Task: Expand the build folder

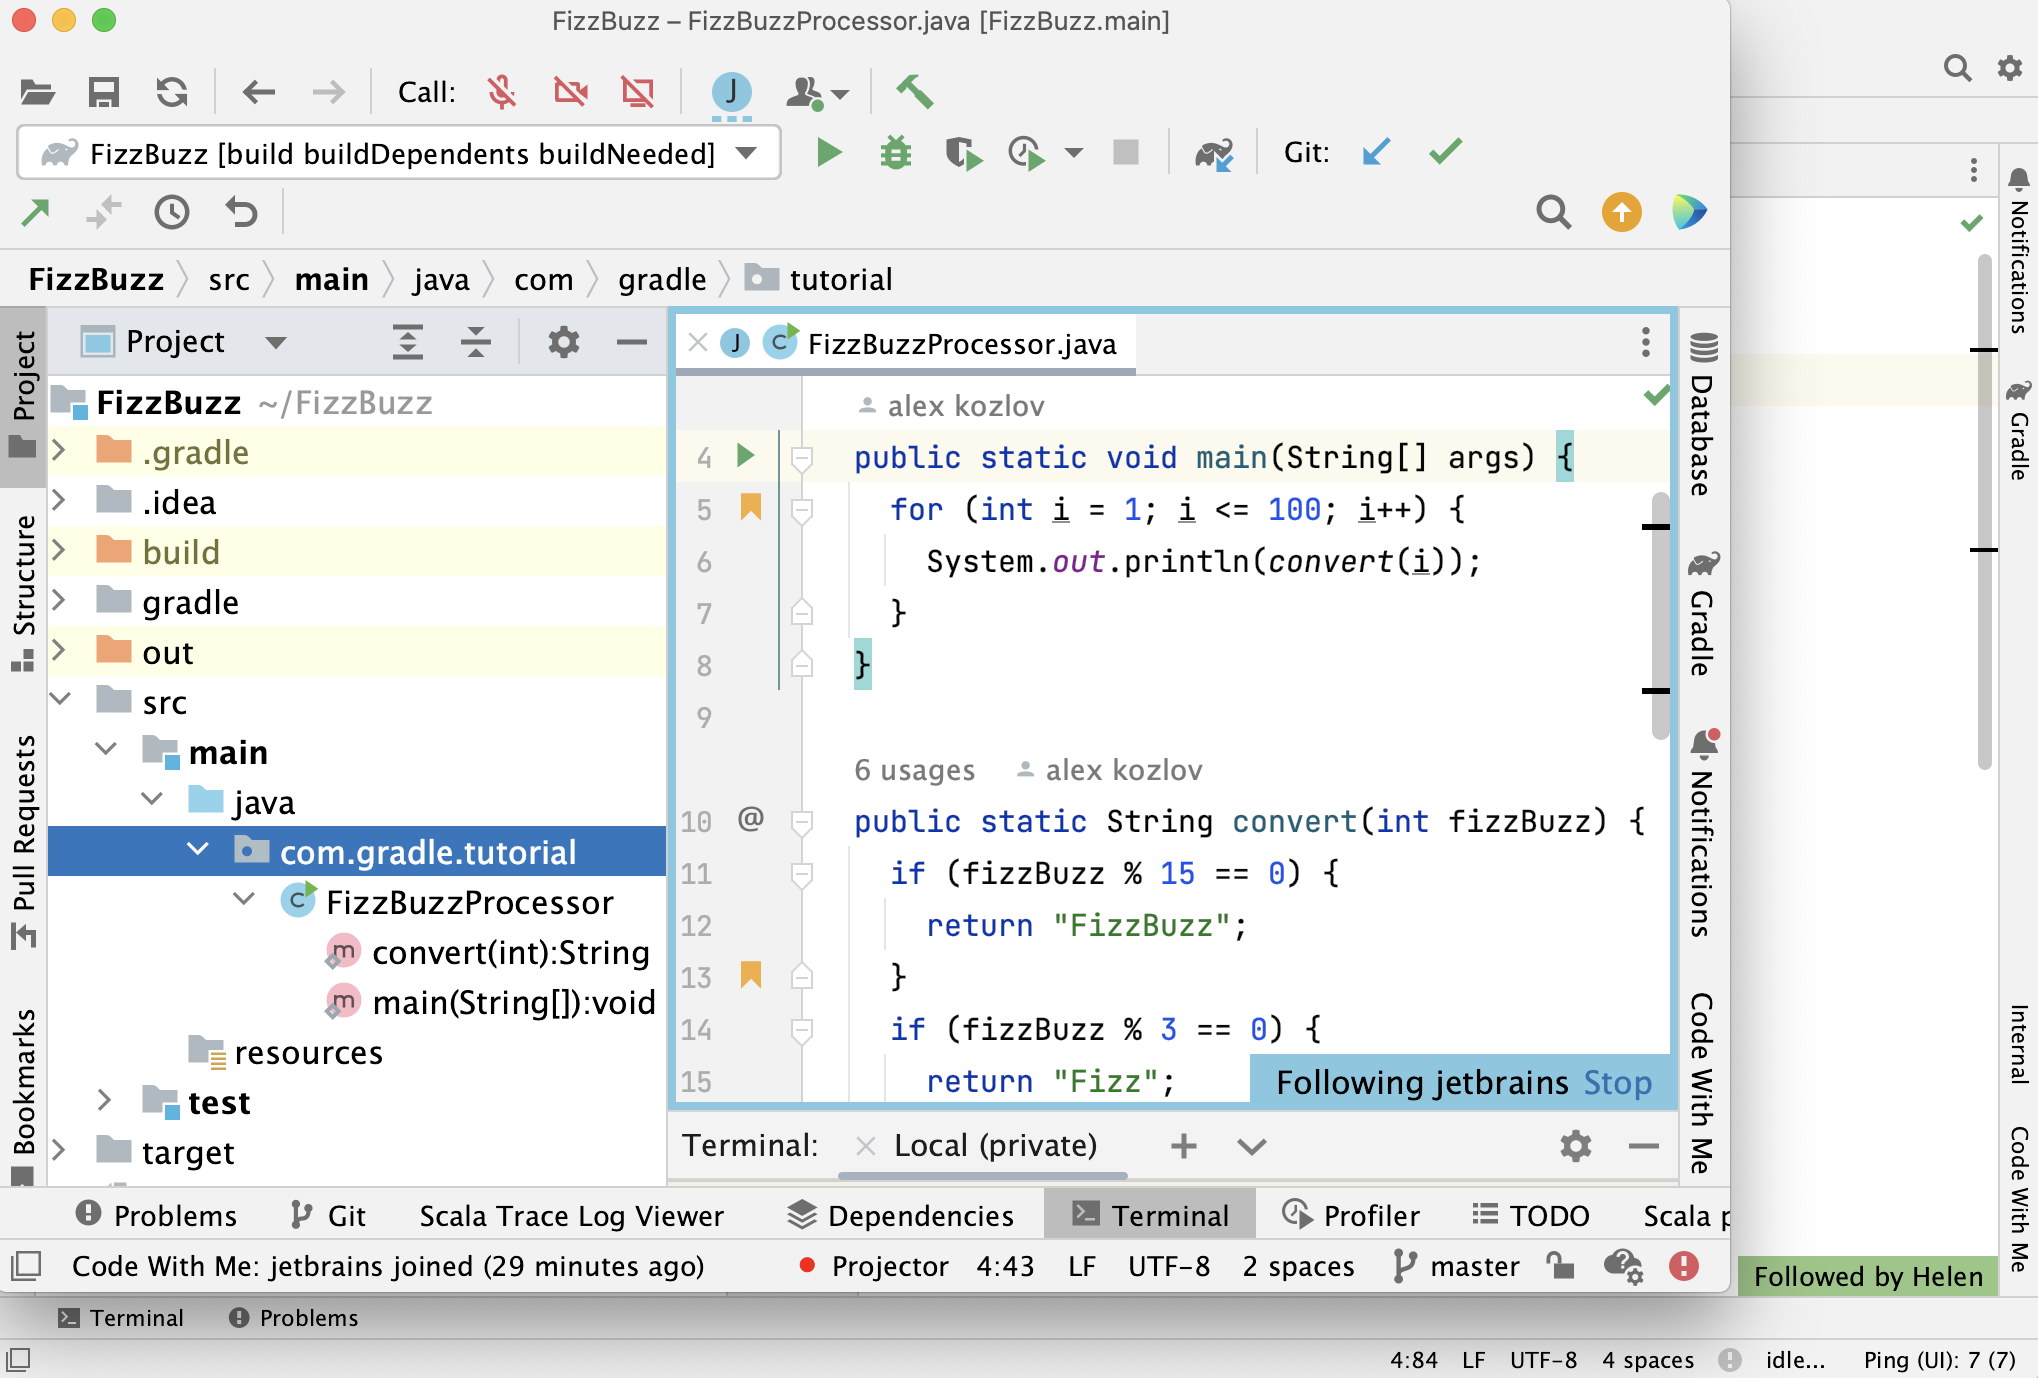Action: coord(59,551)
